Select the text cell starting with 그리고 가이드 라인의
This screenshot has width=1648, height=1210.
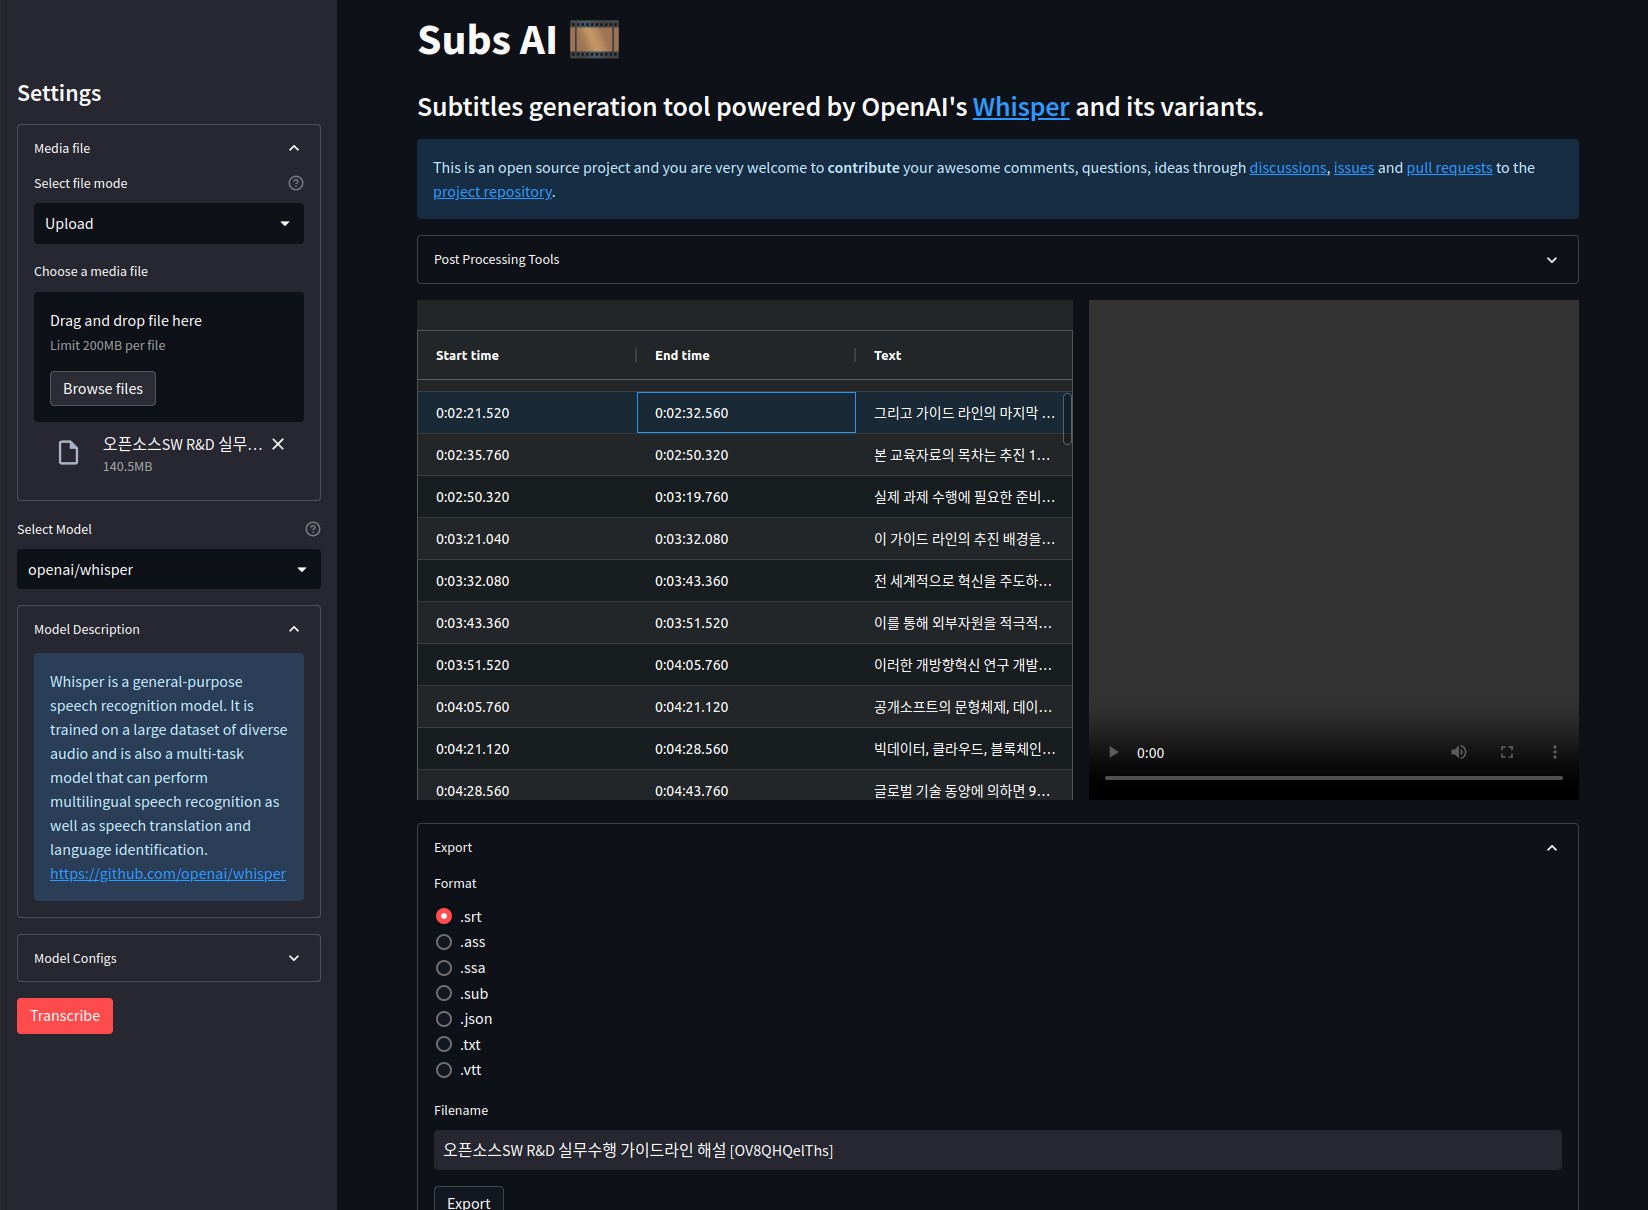click(964, 413)
